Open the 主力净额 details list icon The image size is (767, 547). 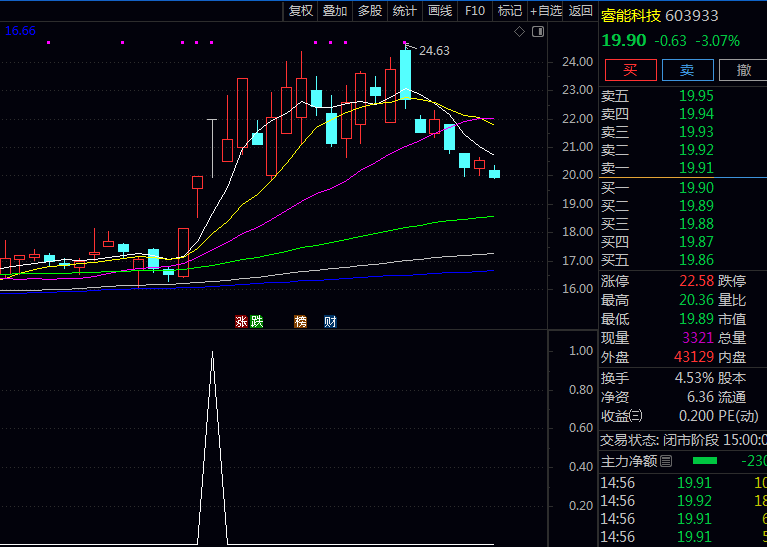[667, 461]
